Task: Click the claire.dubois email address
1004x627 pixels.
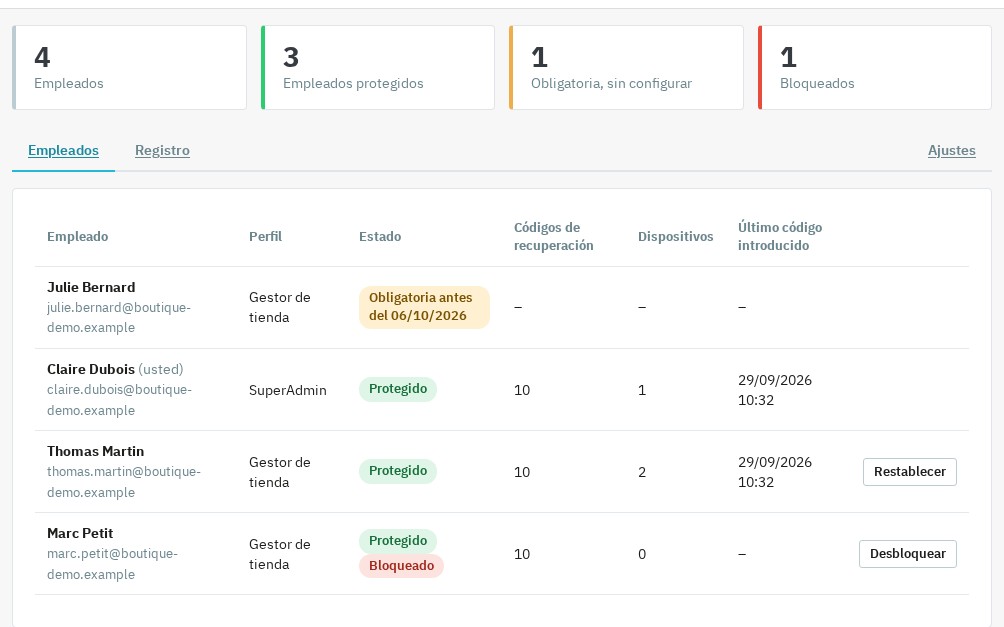Action: [x=119, y=400]
